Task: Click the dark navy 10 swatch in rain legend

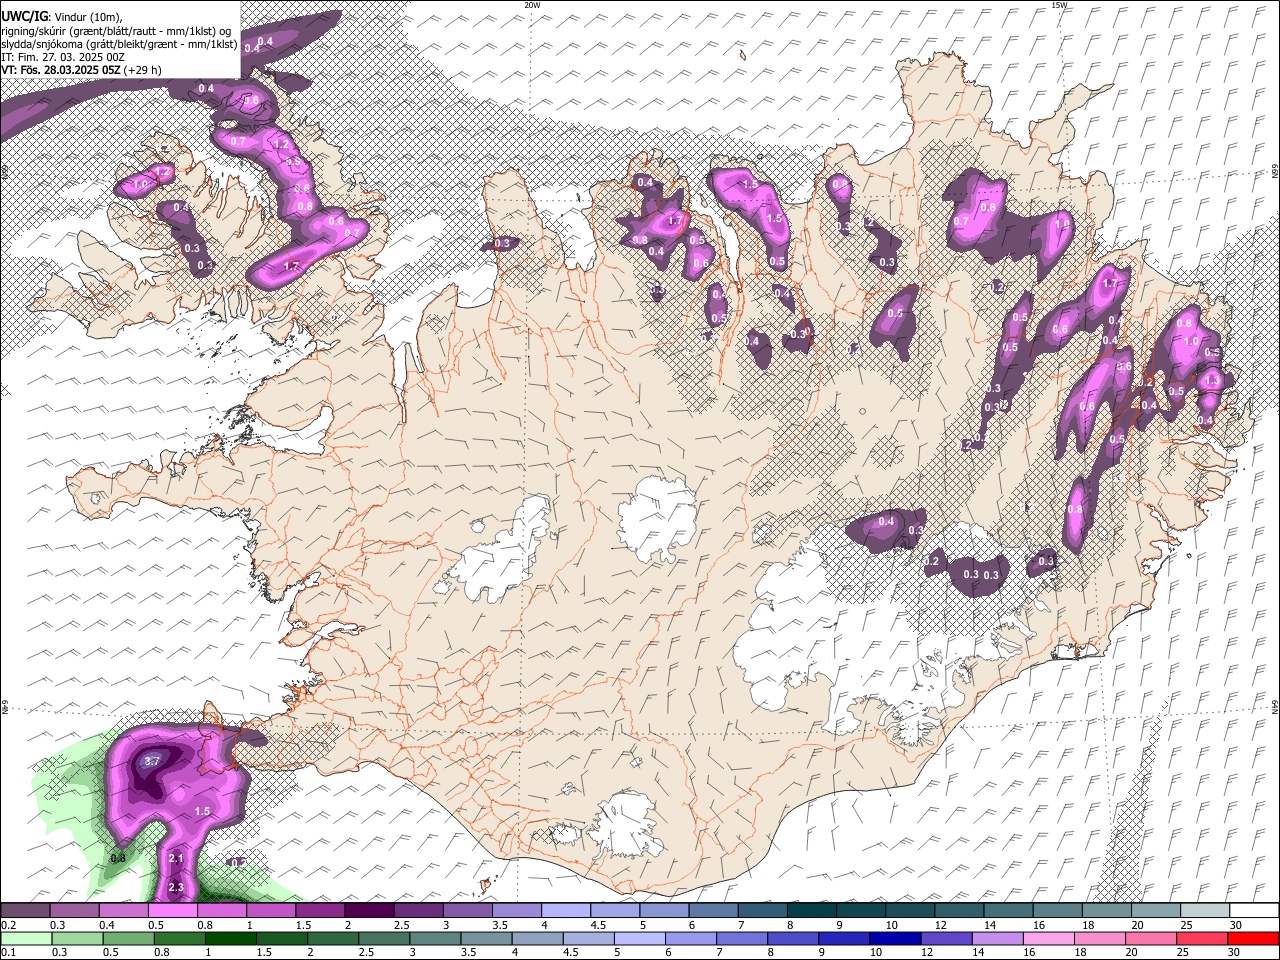Action: click(x=894, y=938)
